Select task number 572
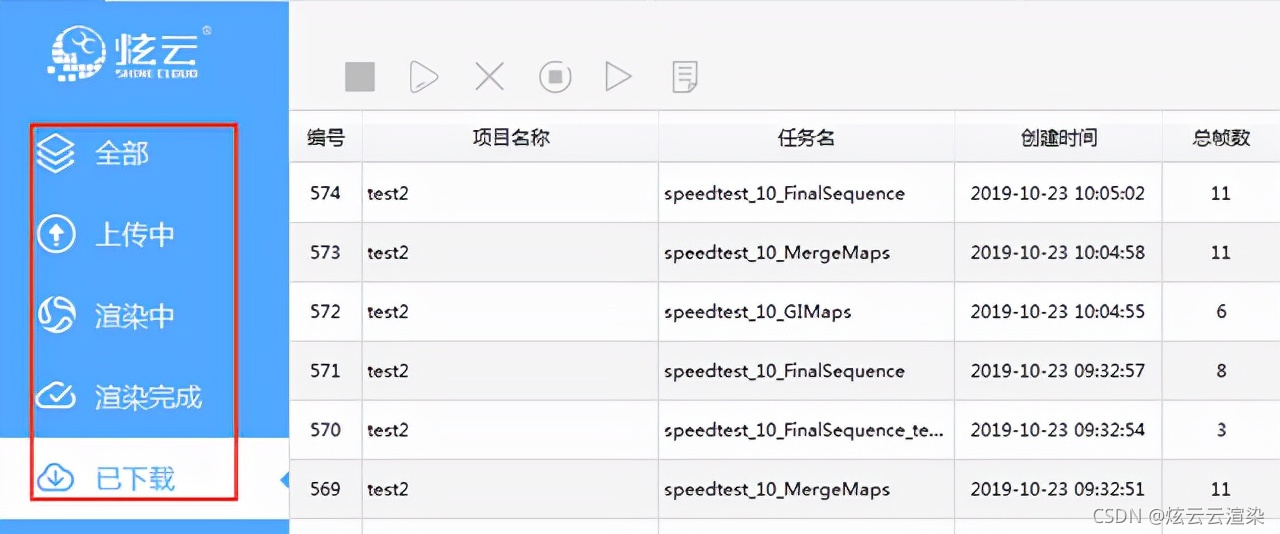Screen dimensions: 1280x534 pos(325,311)
